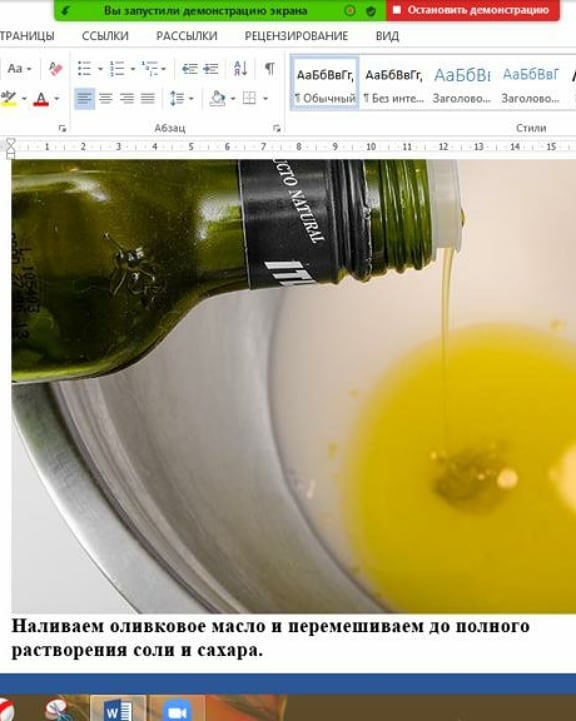Image resolution: width=576 pixels, height=721 pixels.
Task: Clear all formatting with eraser icon
Action: [56, 69]
